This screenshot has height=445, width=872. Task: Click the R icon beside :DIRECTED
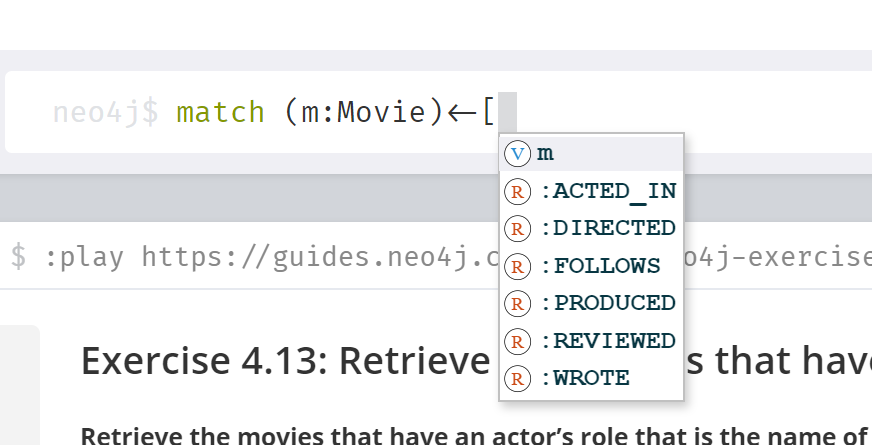tap(517, 229)
